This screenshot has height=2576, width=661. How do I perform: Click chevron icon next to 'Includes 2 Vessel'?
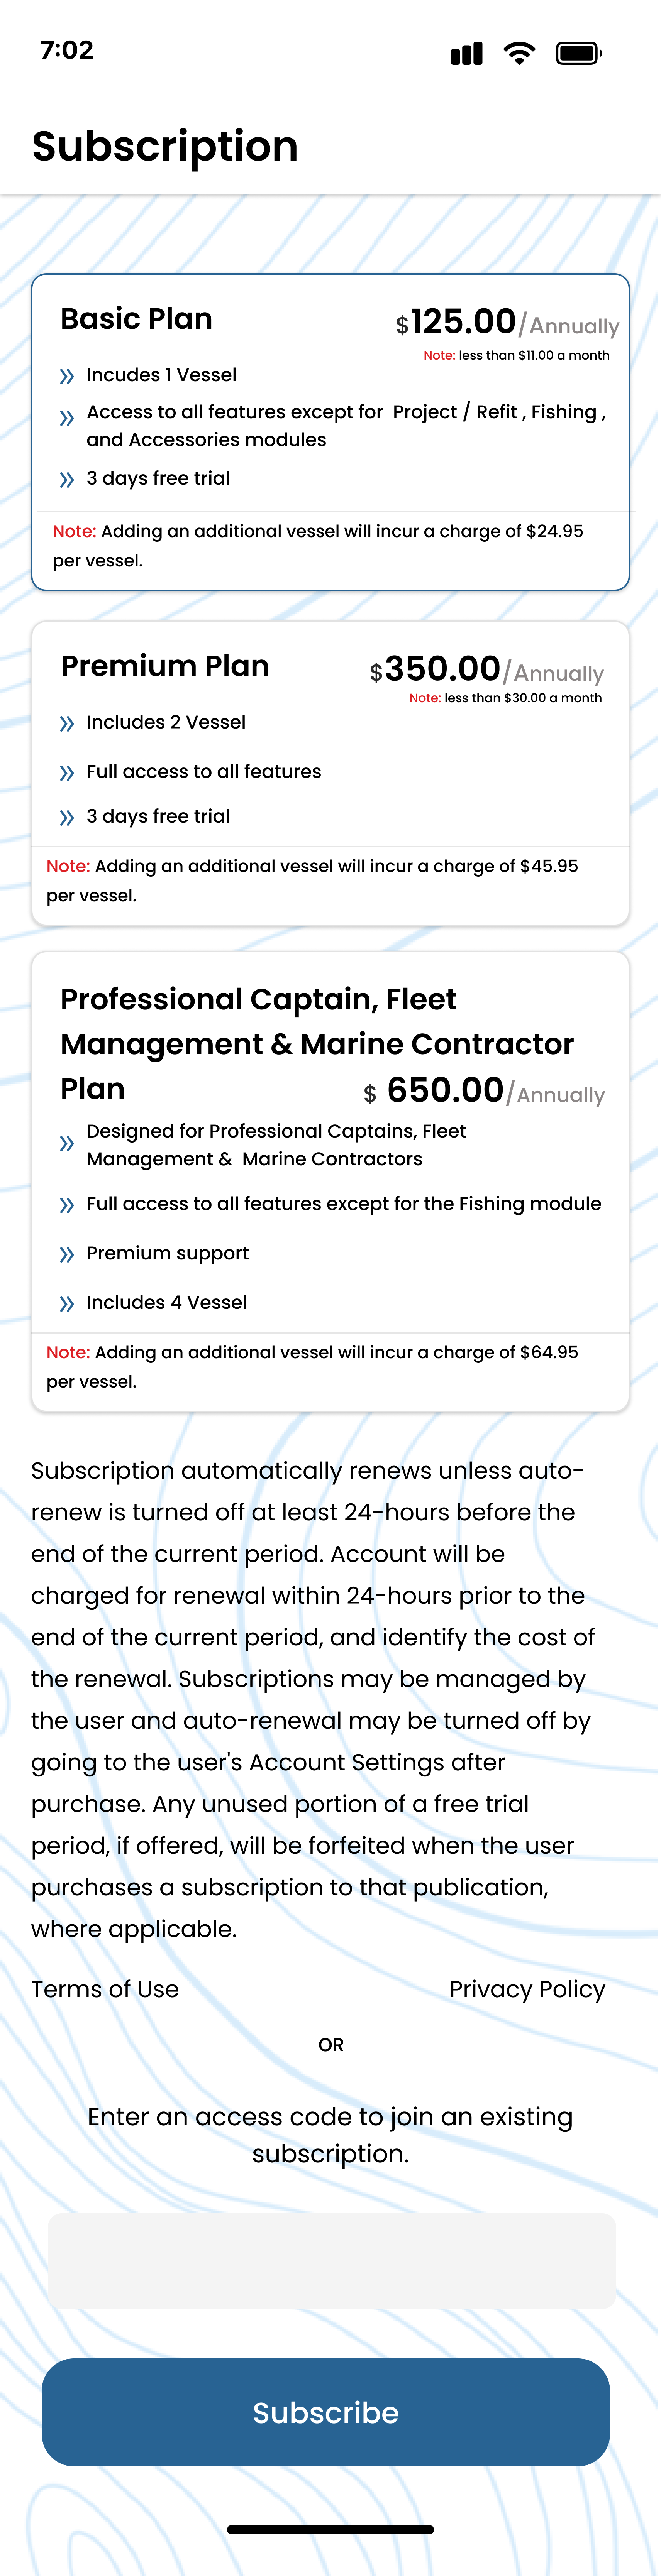(x=67, y=723)
